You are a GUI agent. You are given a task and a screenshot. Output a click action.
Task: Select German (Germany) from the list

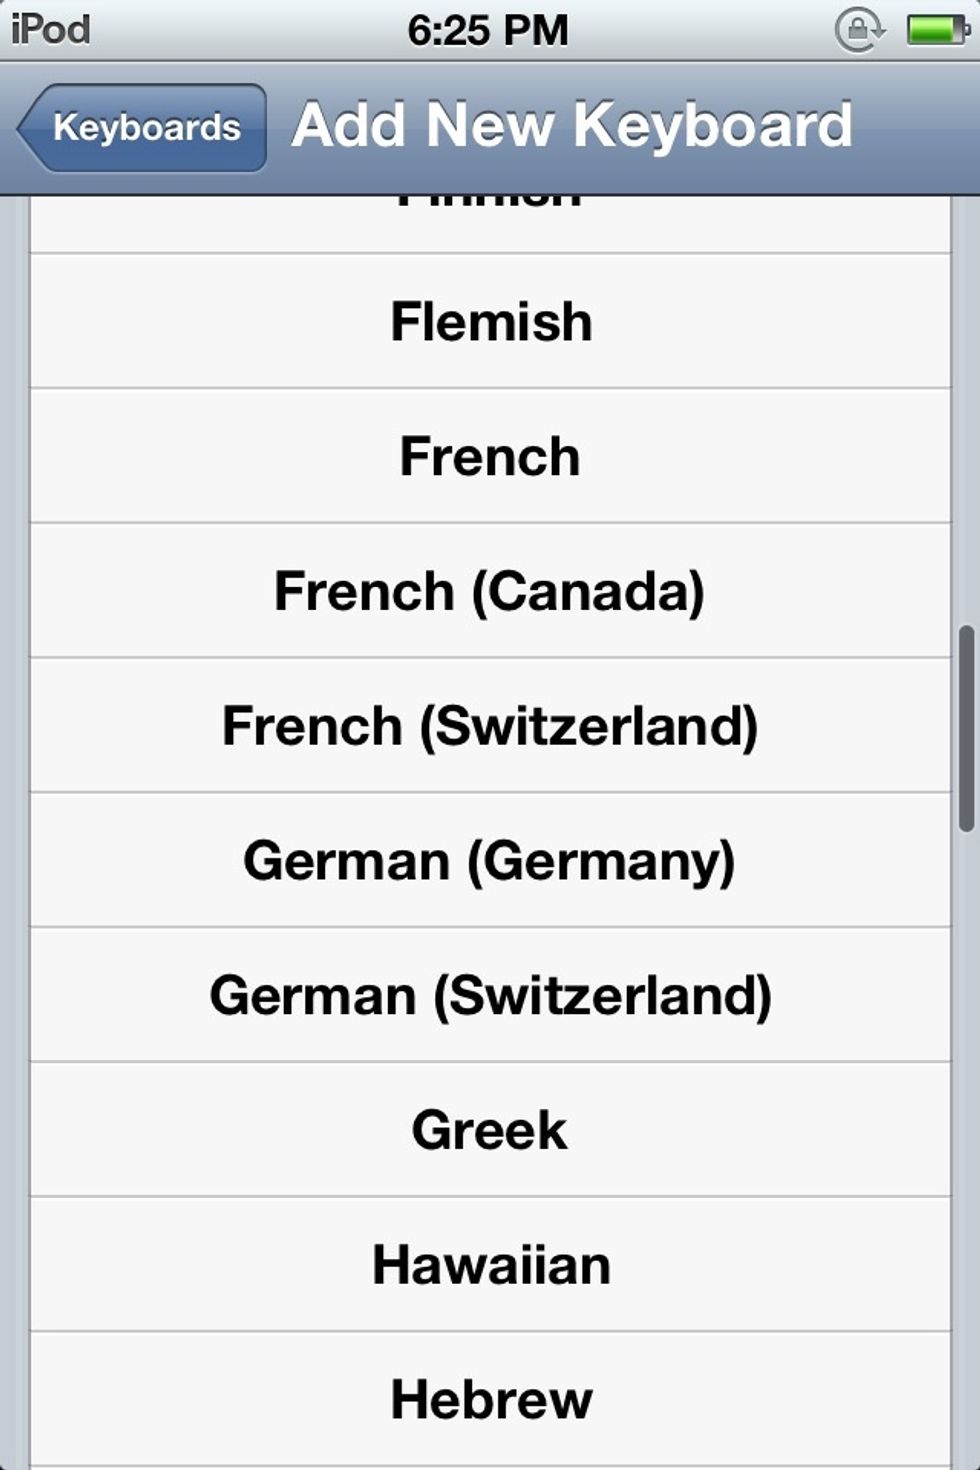(x=490, y=861)
